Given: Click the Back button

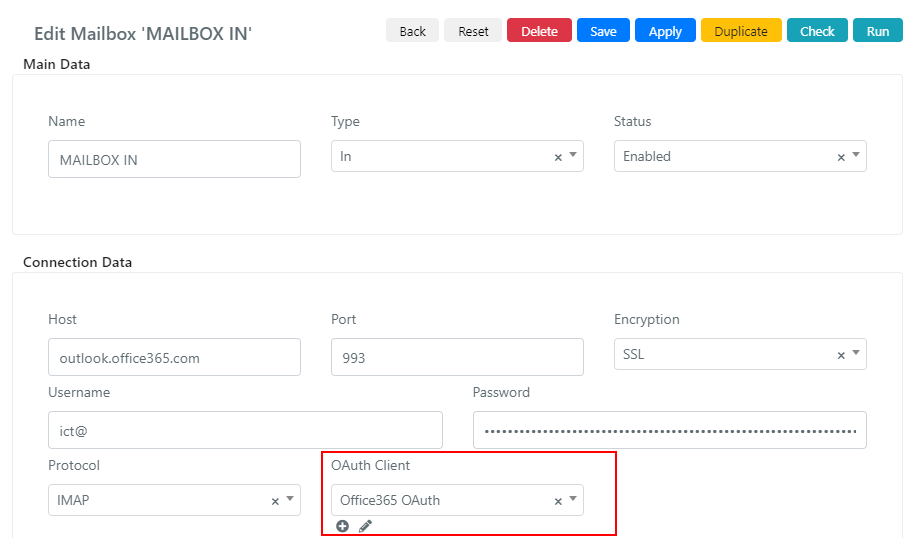Looking at the screenshot, I should 412,31.
